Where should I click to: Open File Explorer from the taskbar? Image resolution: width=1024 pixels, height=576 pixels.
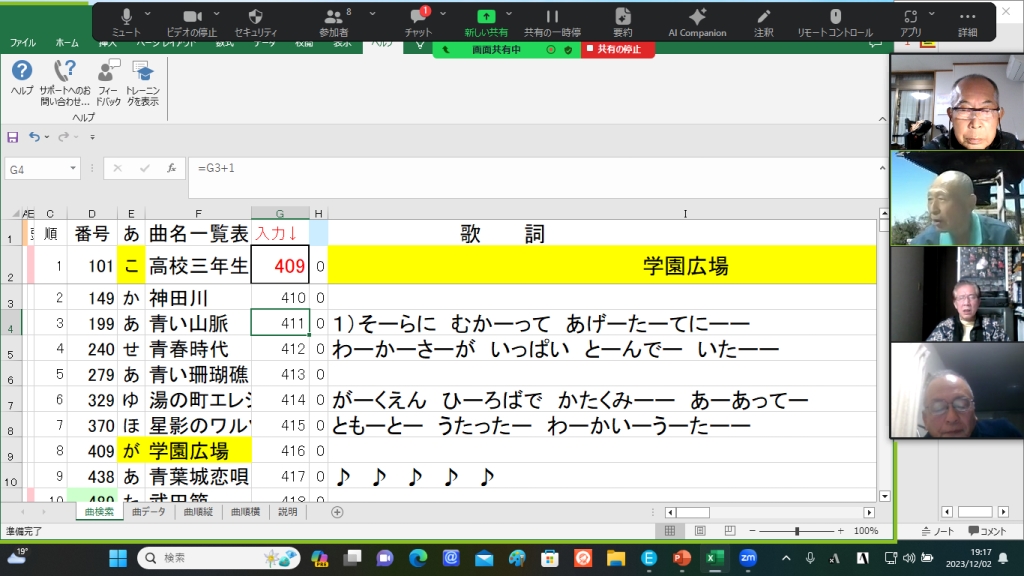click(615, 558)
